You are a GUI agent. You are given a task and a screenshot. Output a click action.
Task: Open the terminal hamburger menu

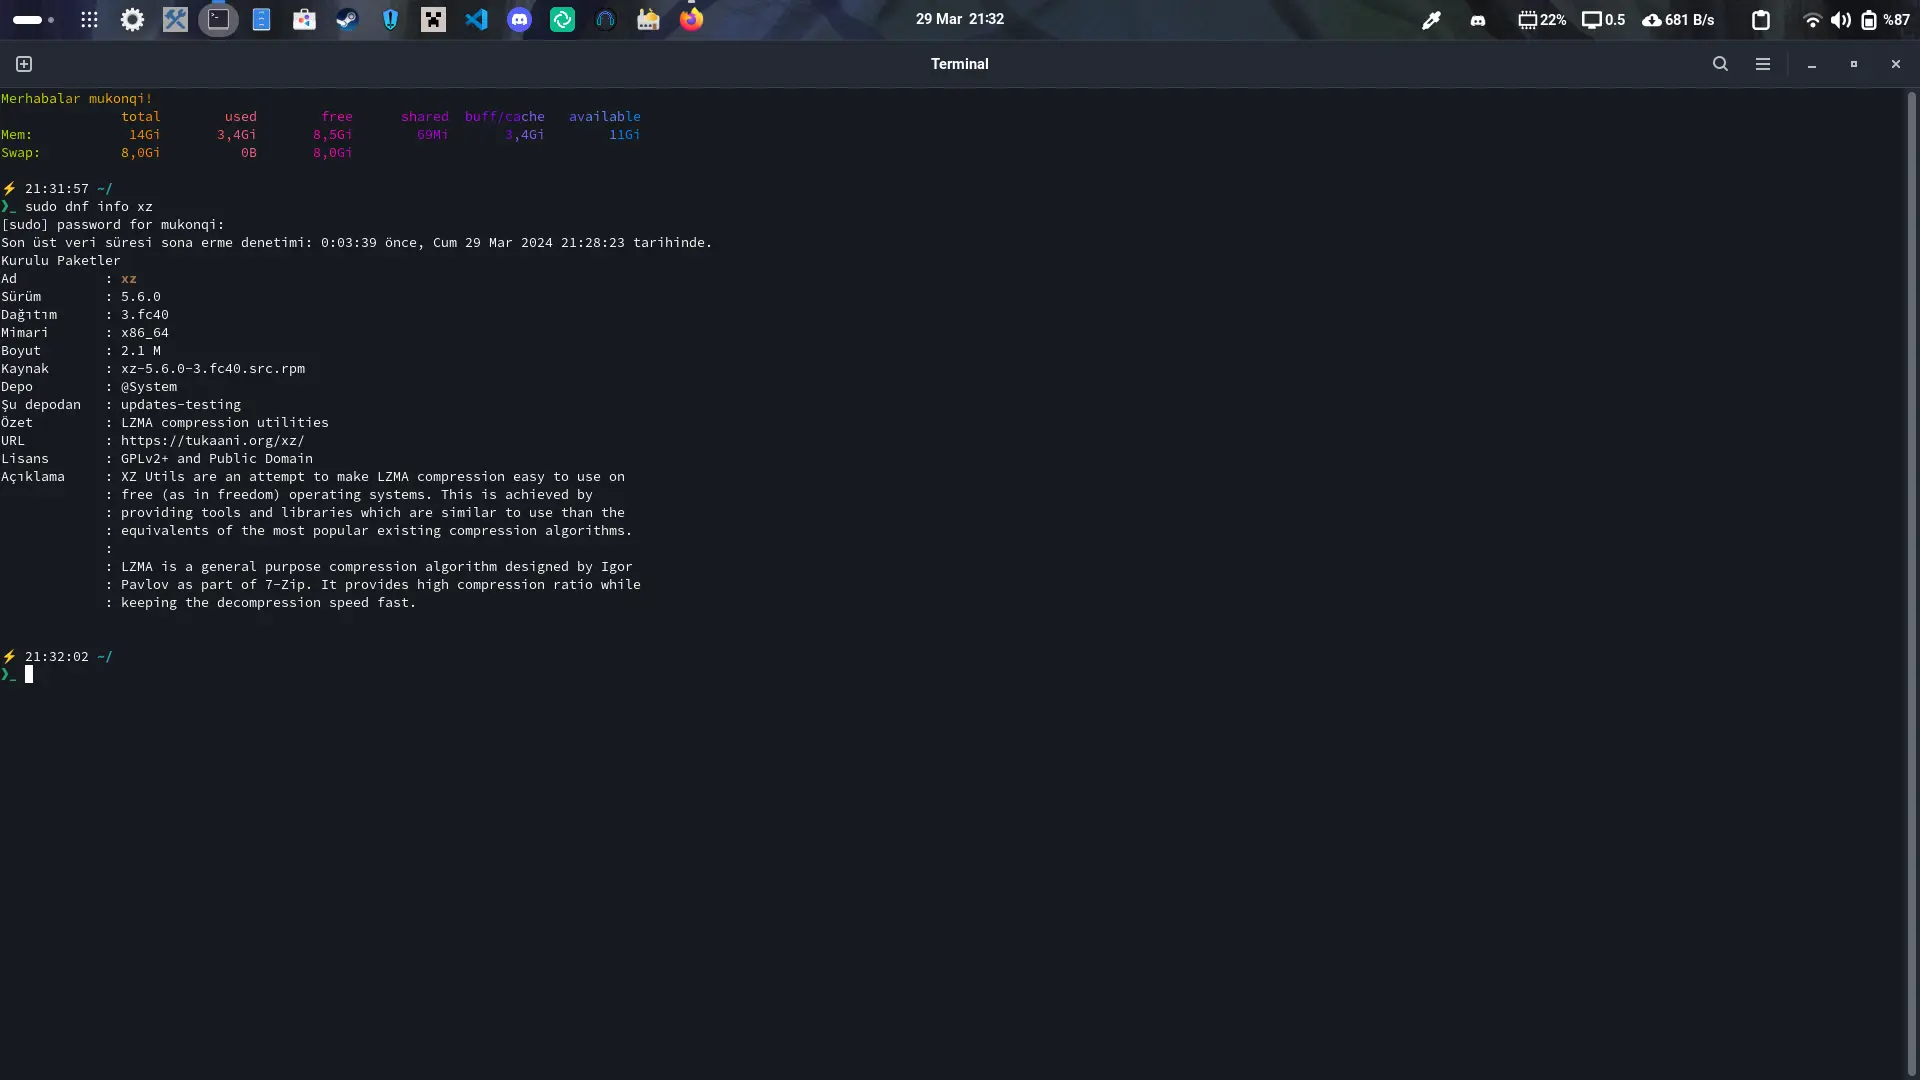[1763, 64]
